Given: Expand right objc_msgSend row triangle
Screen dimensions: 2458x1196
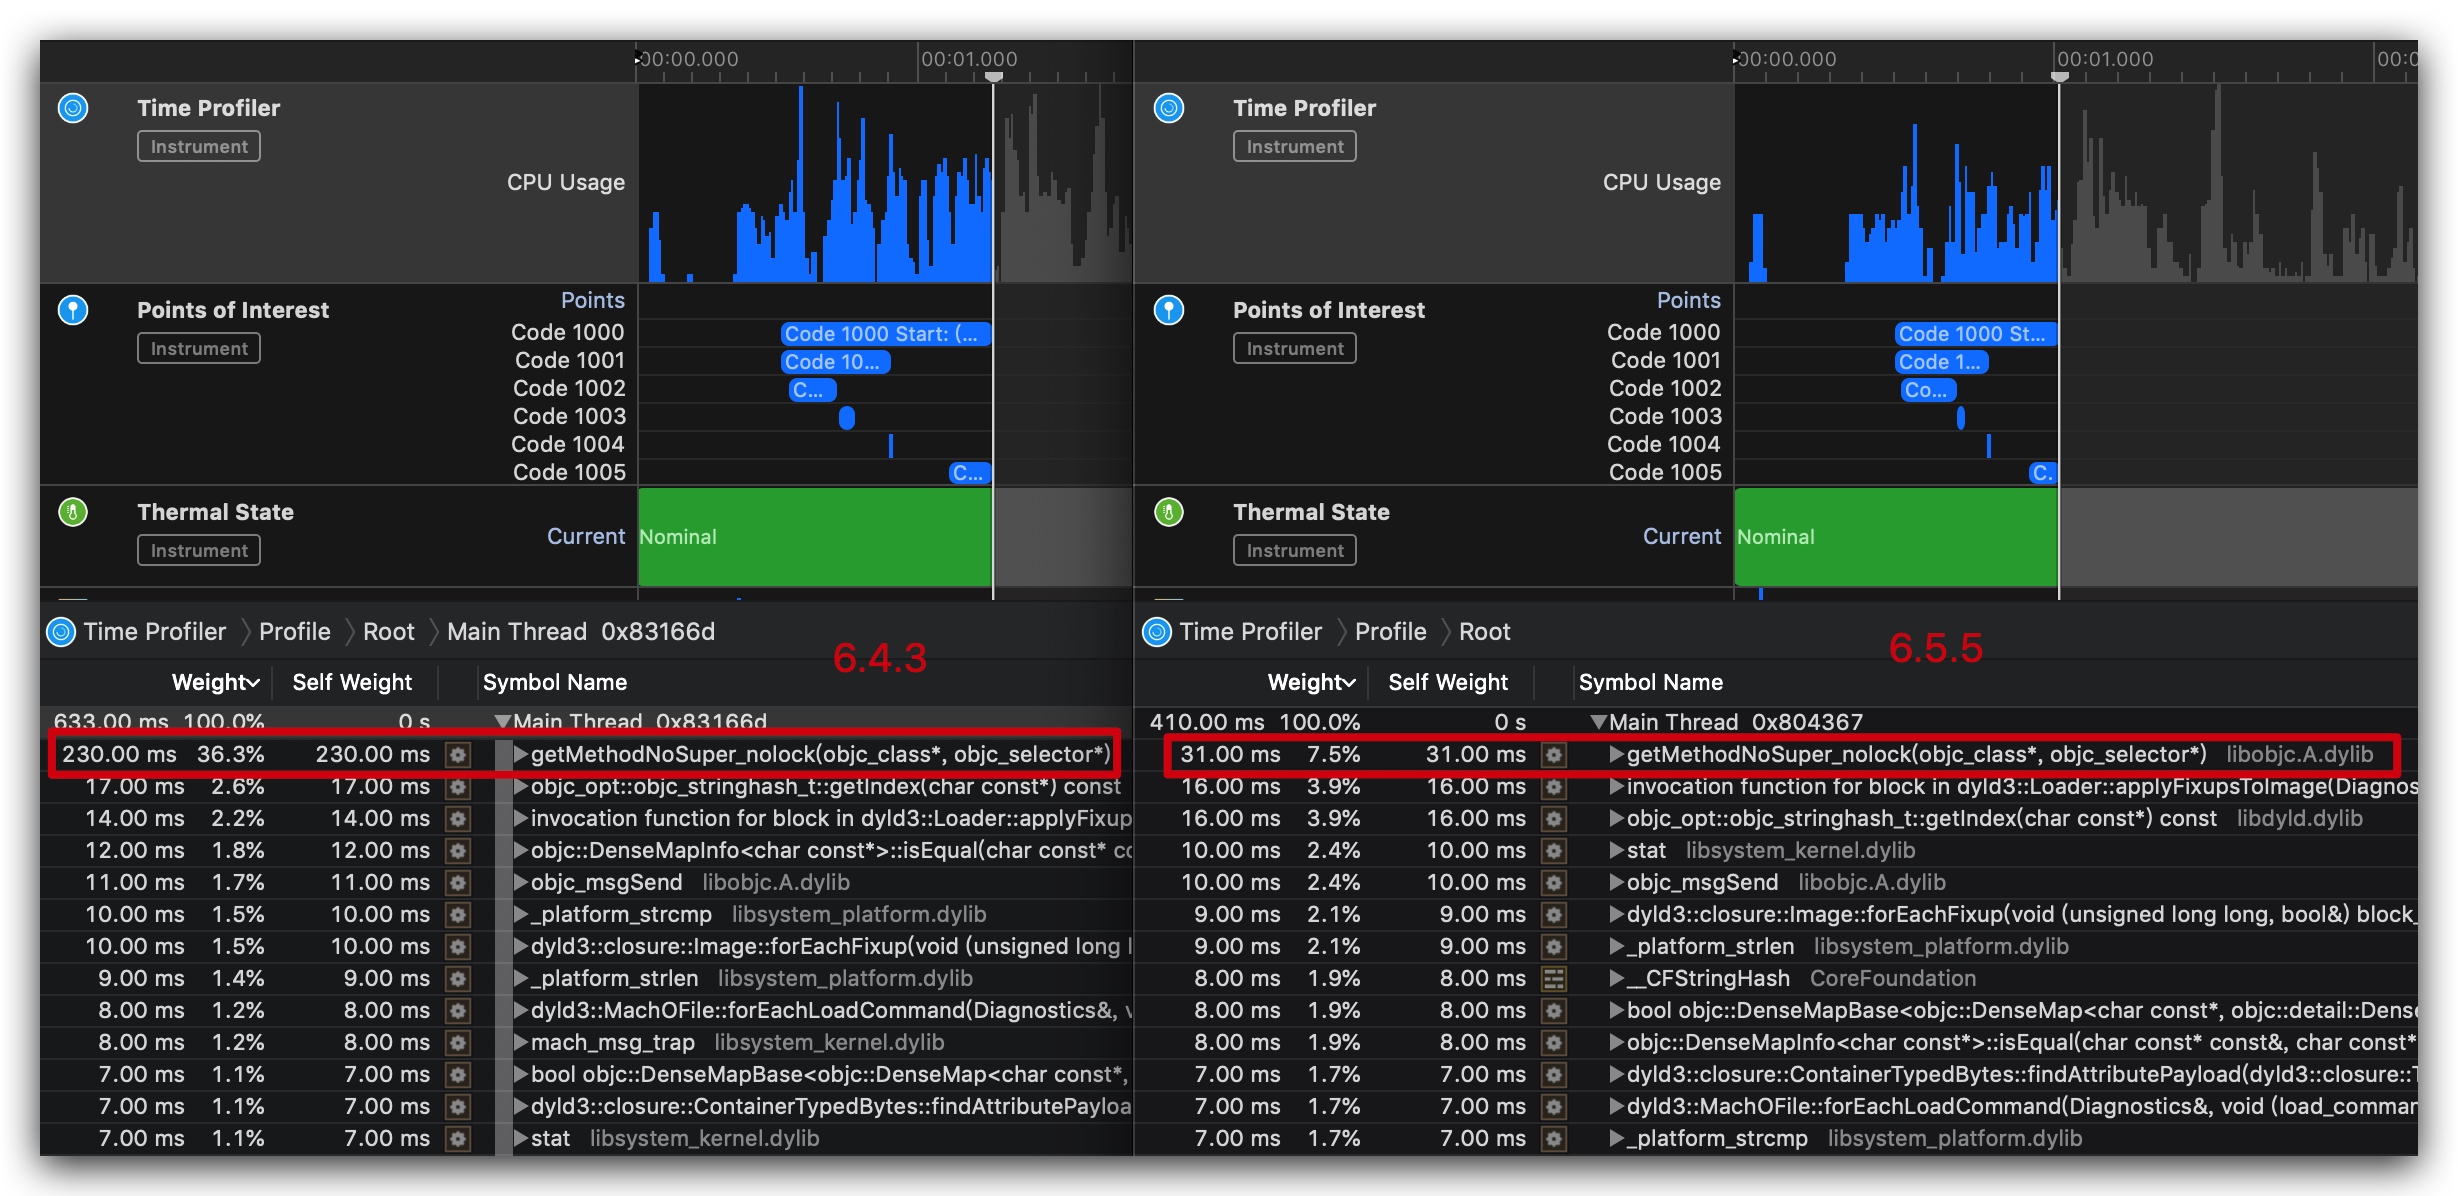Looking at the screenshot, I should pos(1616,883).
